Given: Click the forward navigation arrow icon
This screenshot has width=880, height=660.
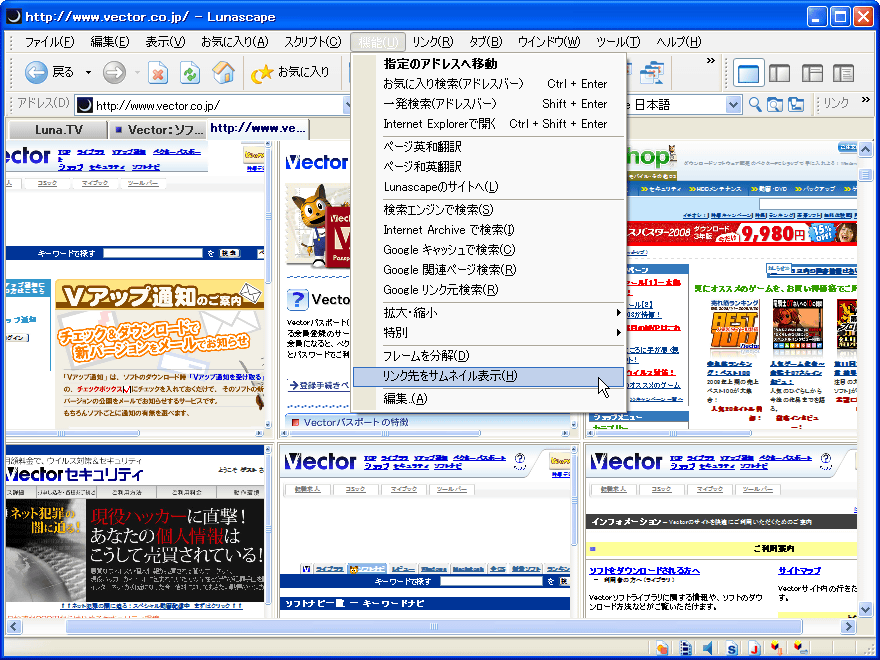Looking at the screenshot, I should [114, 72].
